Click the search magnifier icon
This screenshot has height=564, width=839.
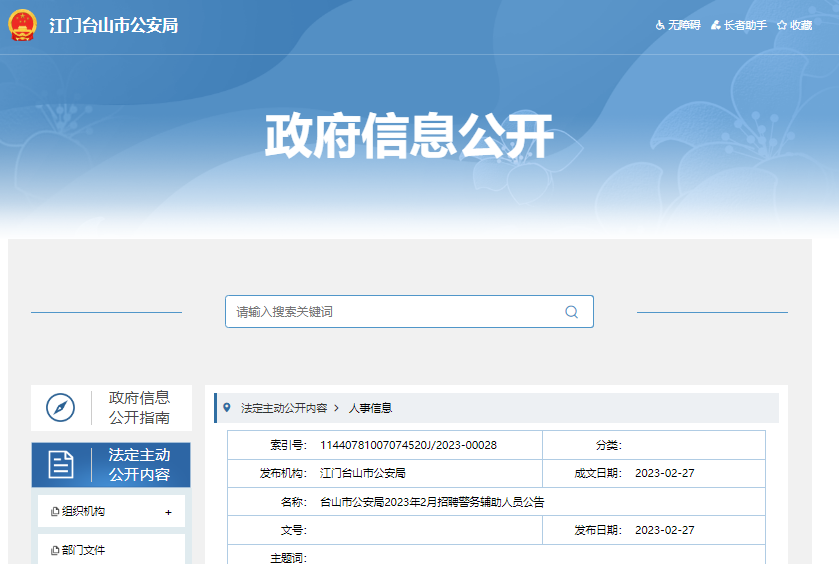tap(571, 312)
